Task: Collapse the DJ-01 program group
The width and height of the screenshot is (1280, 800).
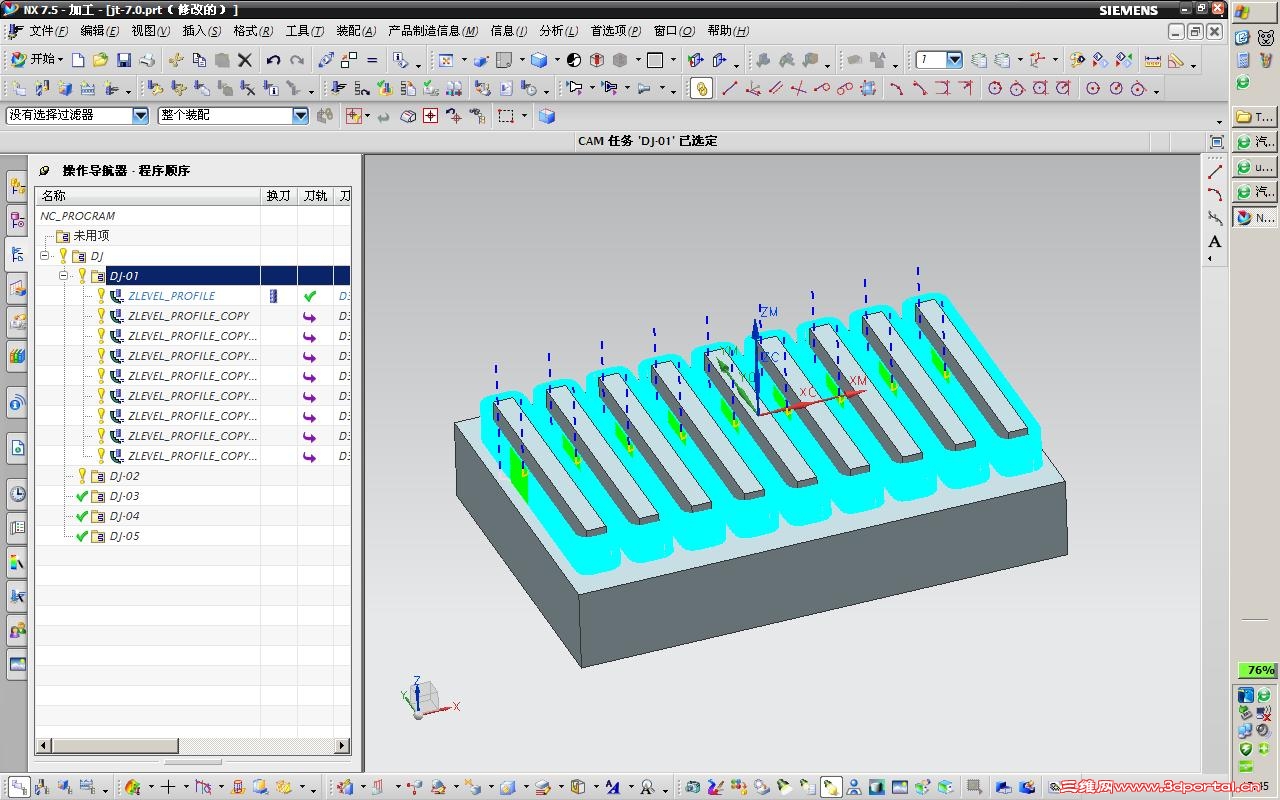Action: pyautogui.click(x=63, y=276)
